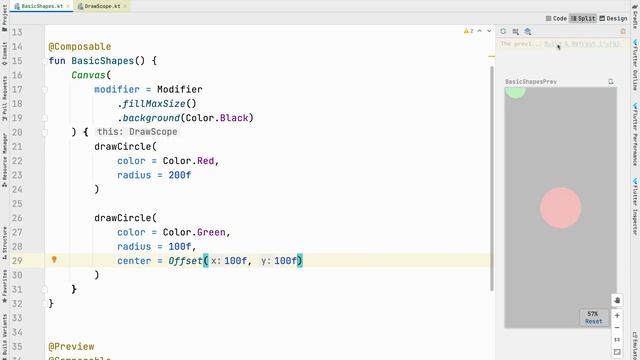Click the yellow warning stripe mark in scrollbar
Image resolution: width=640 pixels, height=360 pixels.
coord(492,56)
